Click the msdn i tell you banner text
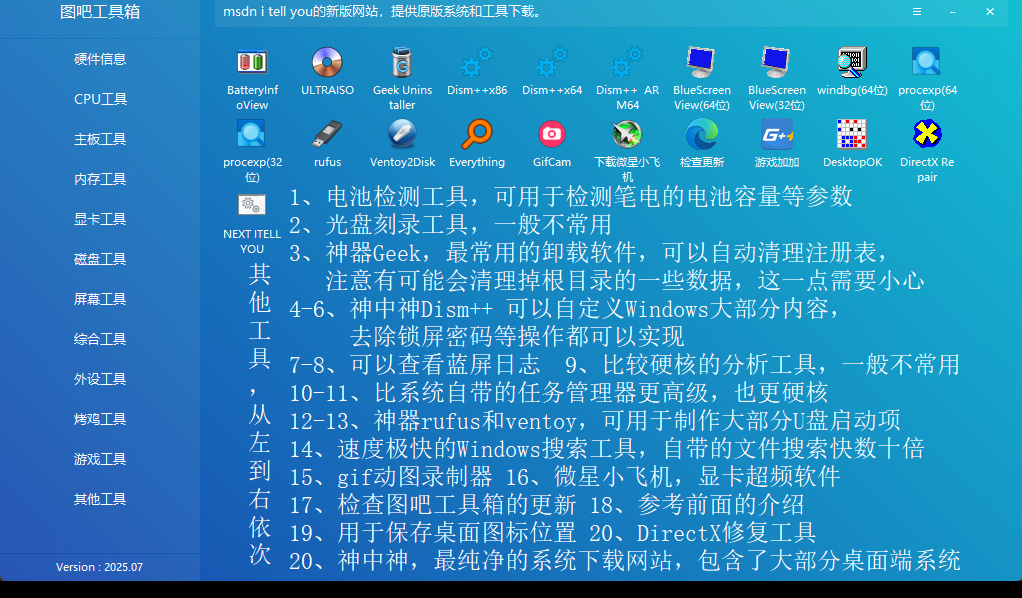Image resolution: width=1022 pixels, height=598 pixels. point(383,12)
